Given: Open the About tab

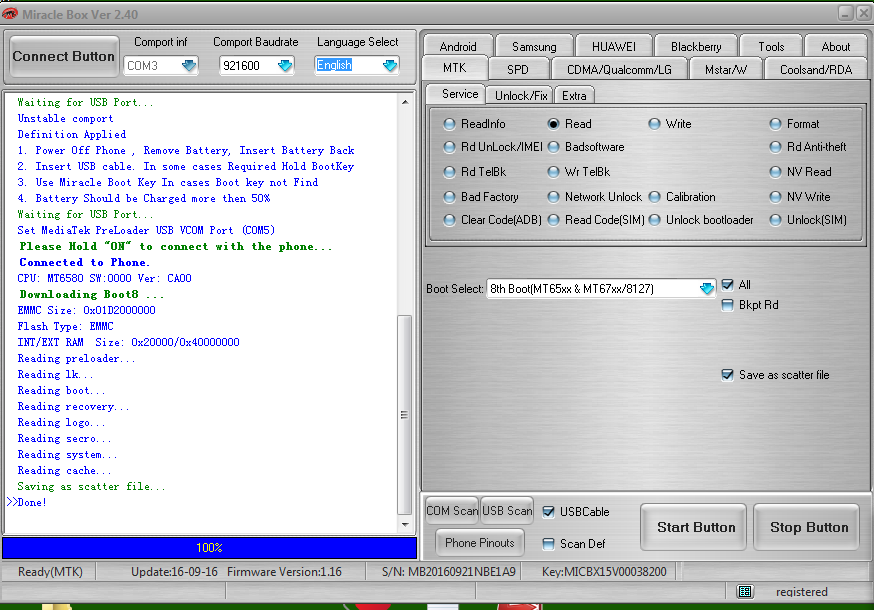Looking at the screenshot, I should point(836,47).
